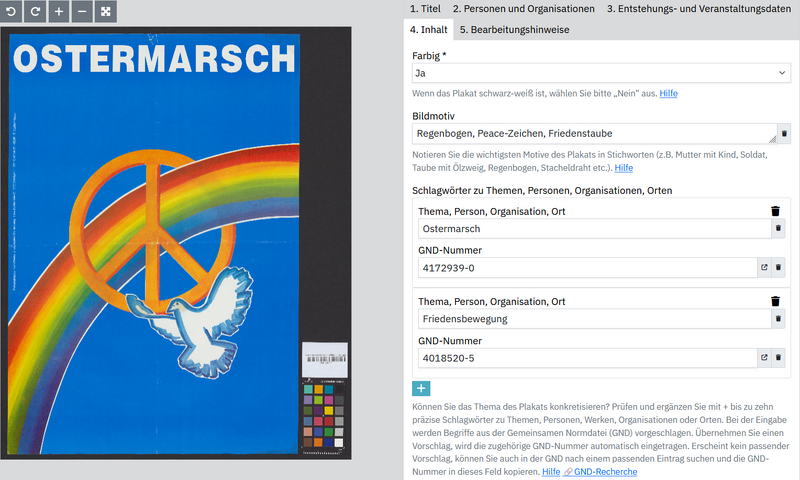Switch to the 1. Titel tab
The image size is (800, 480).
click(425, 9)
